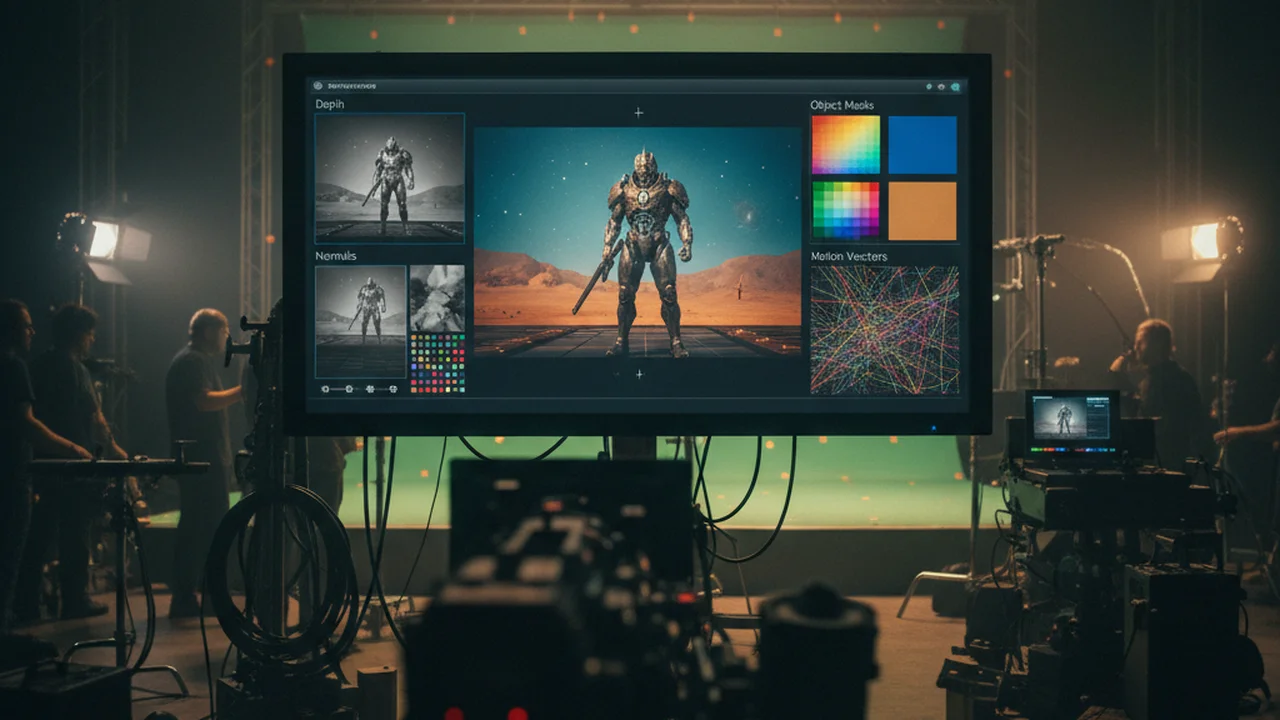This screenshot has height=720, width=1280.
Task: Click the second icon in the row below Normals
Action: tap(349, 389)
